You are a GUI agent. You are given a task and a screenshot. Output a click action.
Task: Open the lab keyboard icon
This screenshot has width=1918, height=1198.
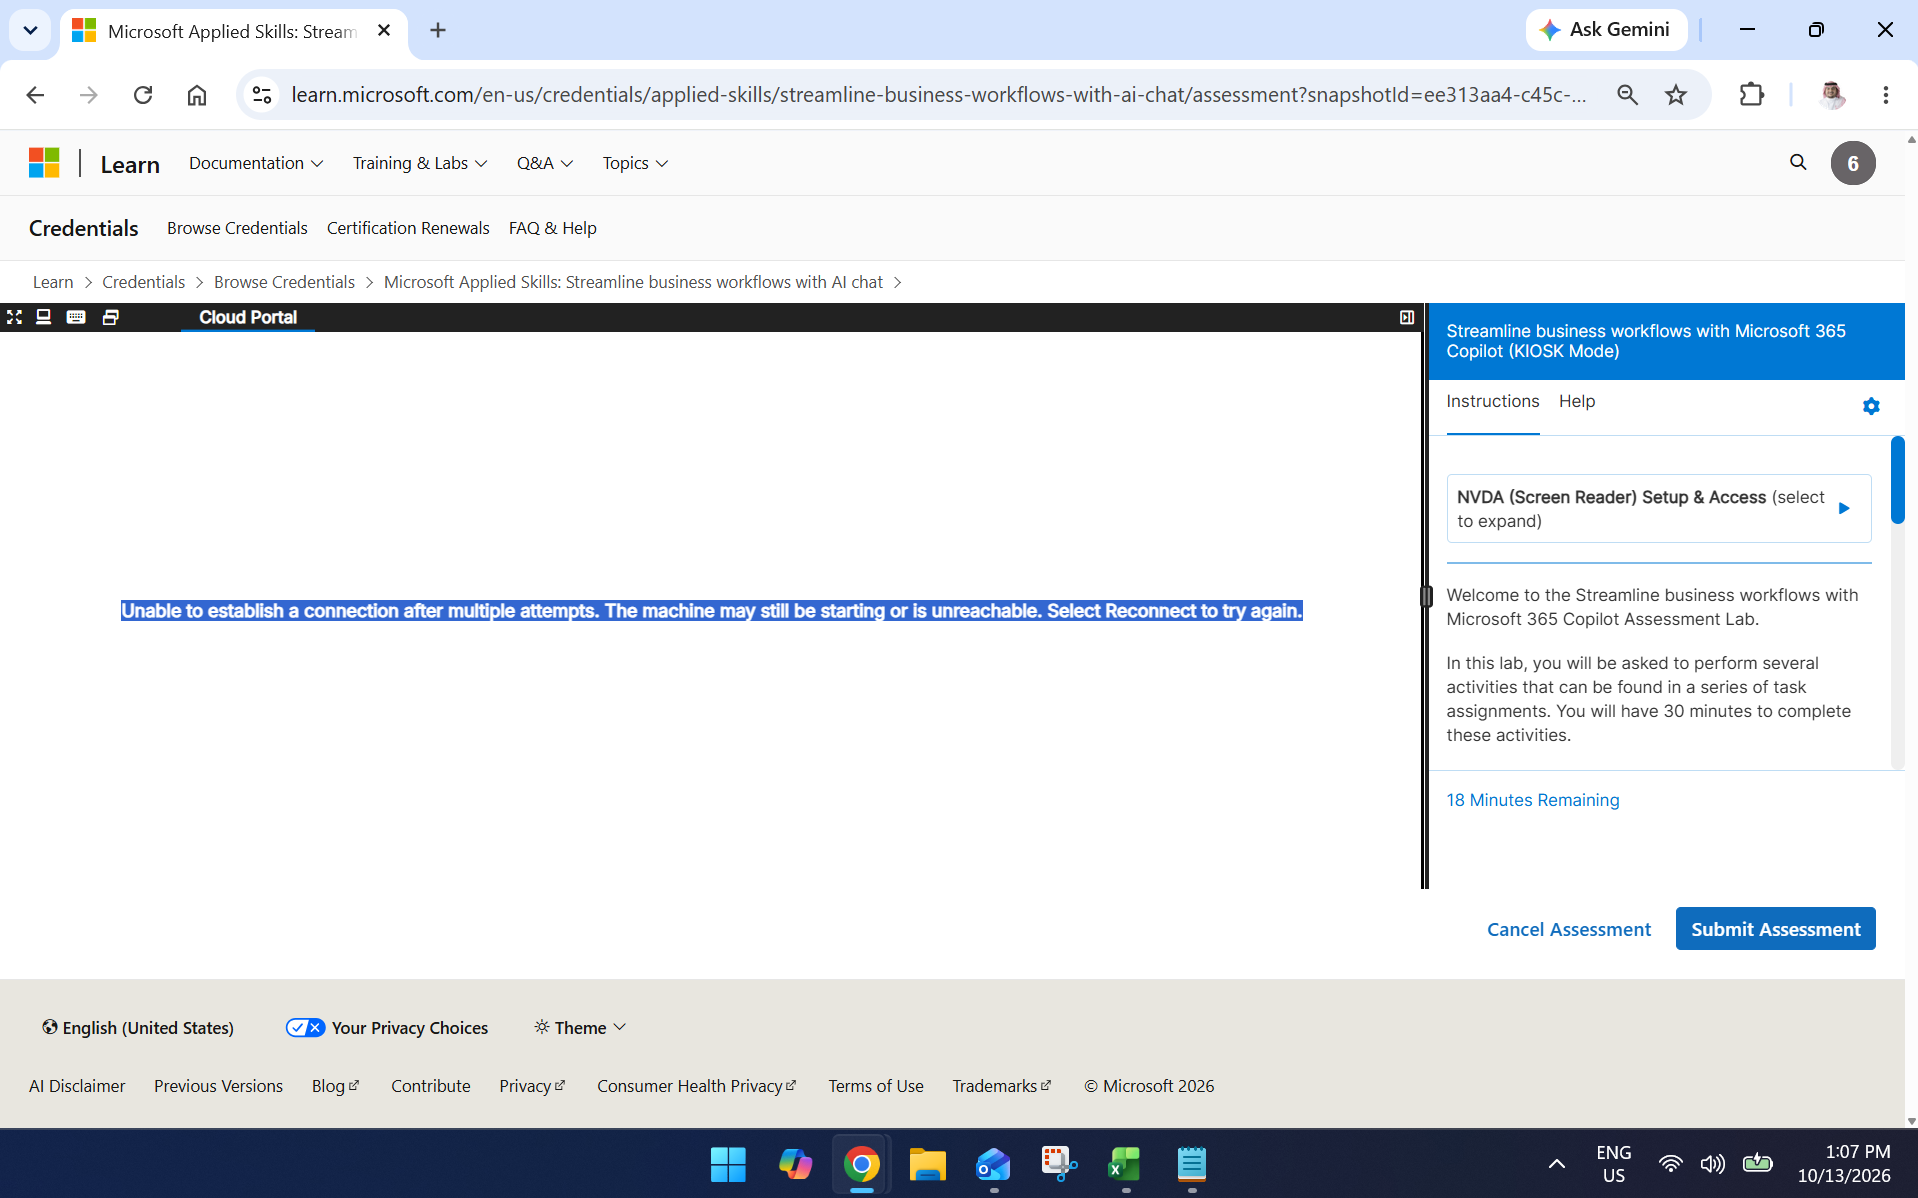pos(76,317)
